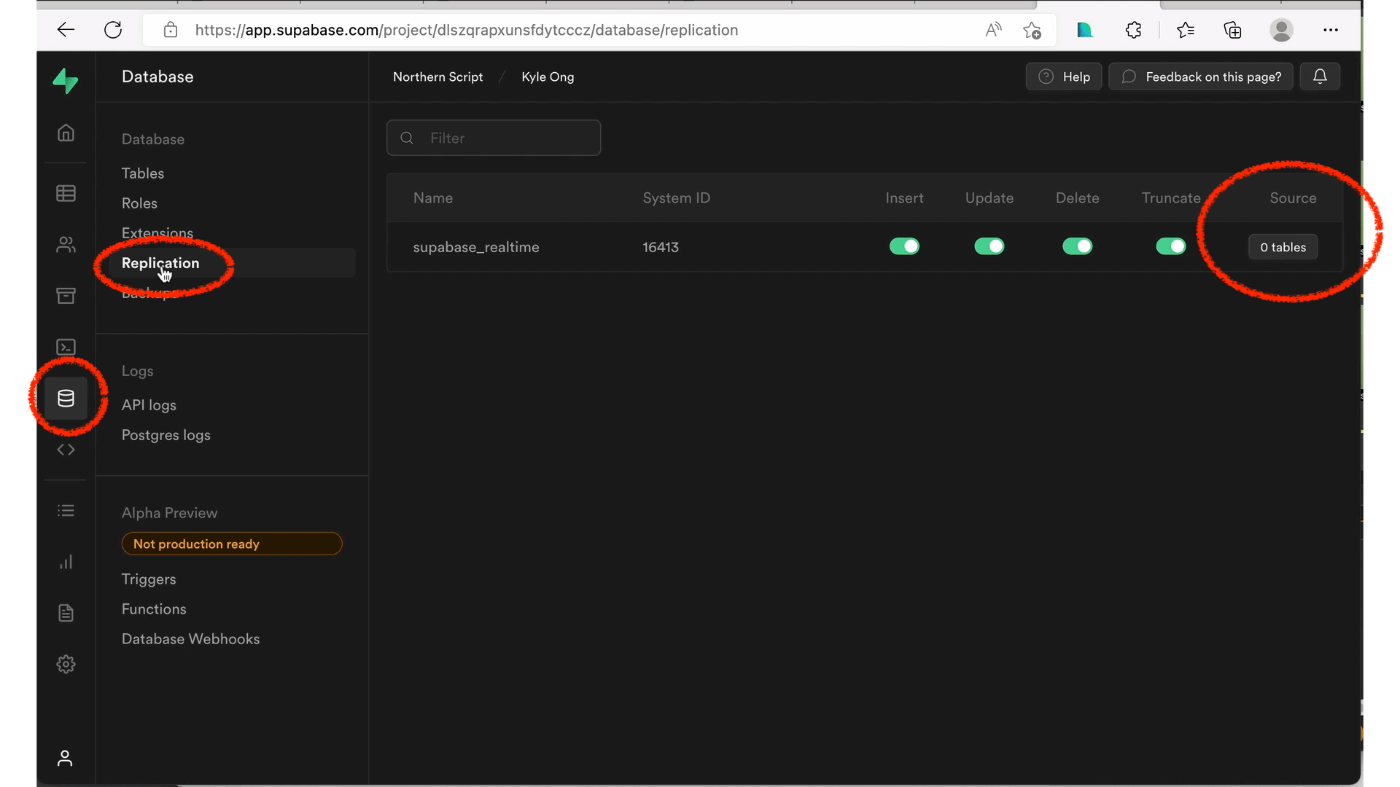Open API logs
The height and width of the screenshot is (787, 1400).
(x=149, y=405)
